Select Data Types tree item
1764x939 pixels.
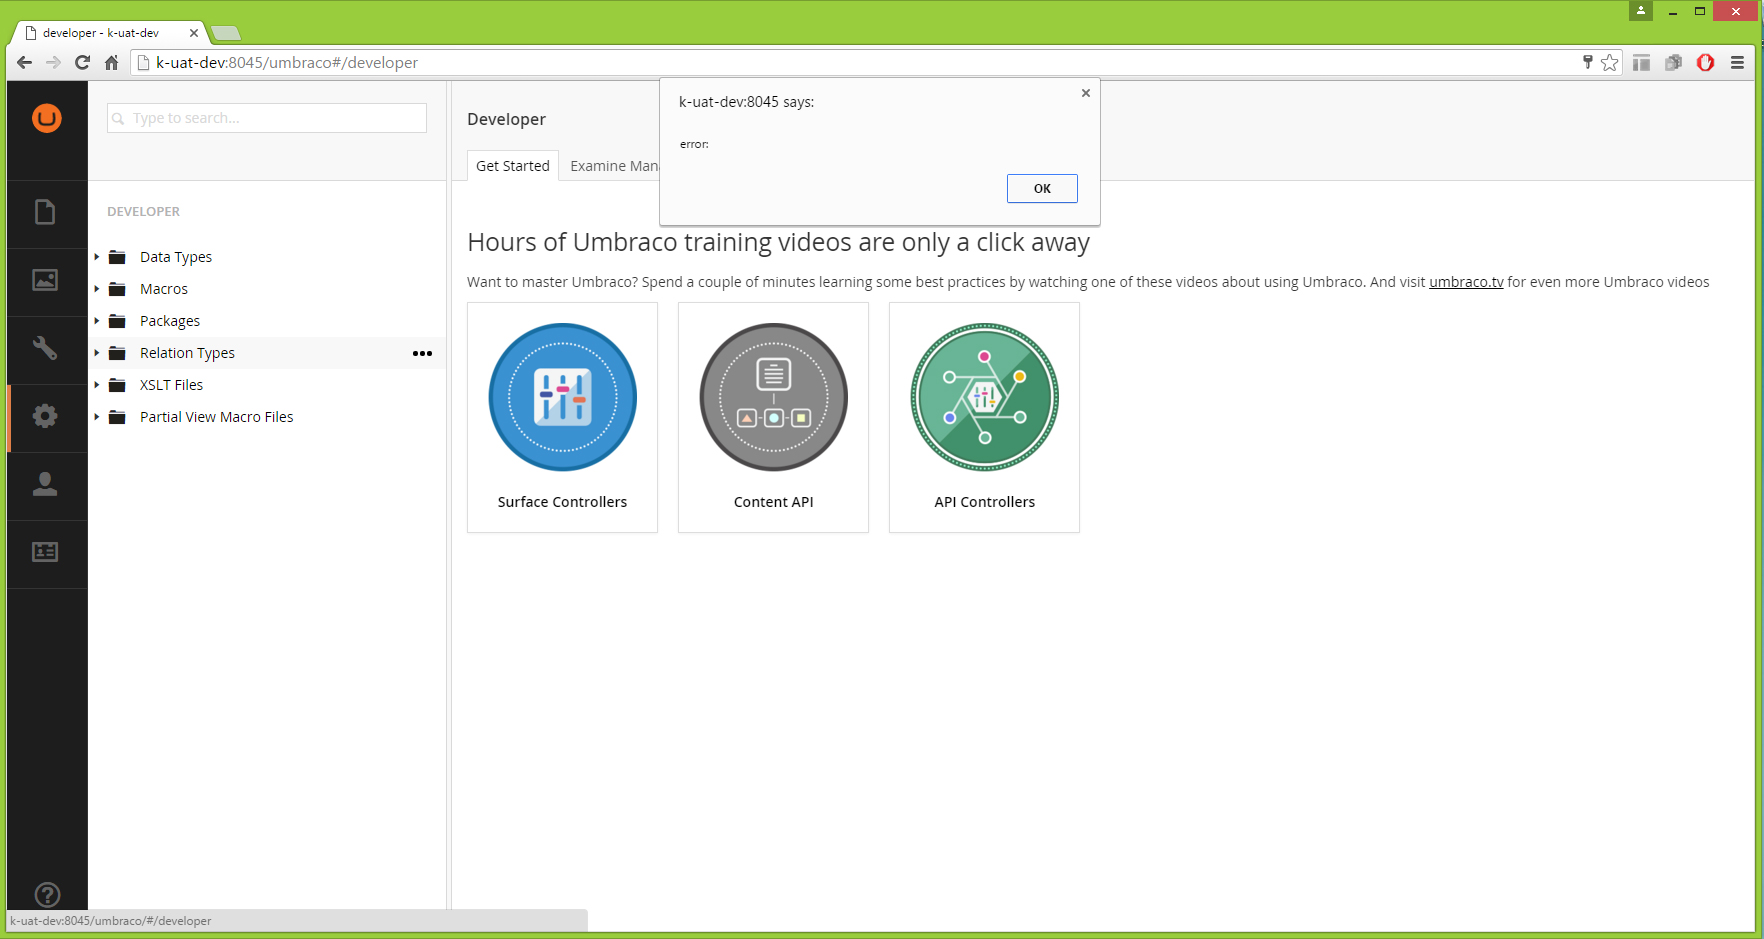coord(176,257)
